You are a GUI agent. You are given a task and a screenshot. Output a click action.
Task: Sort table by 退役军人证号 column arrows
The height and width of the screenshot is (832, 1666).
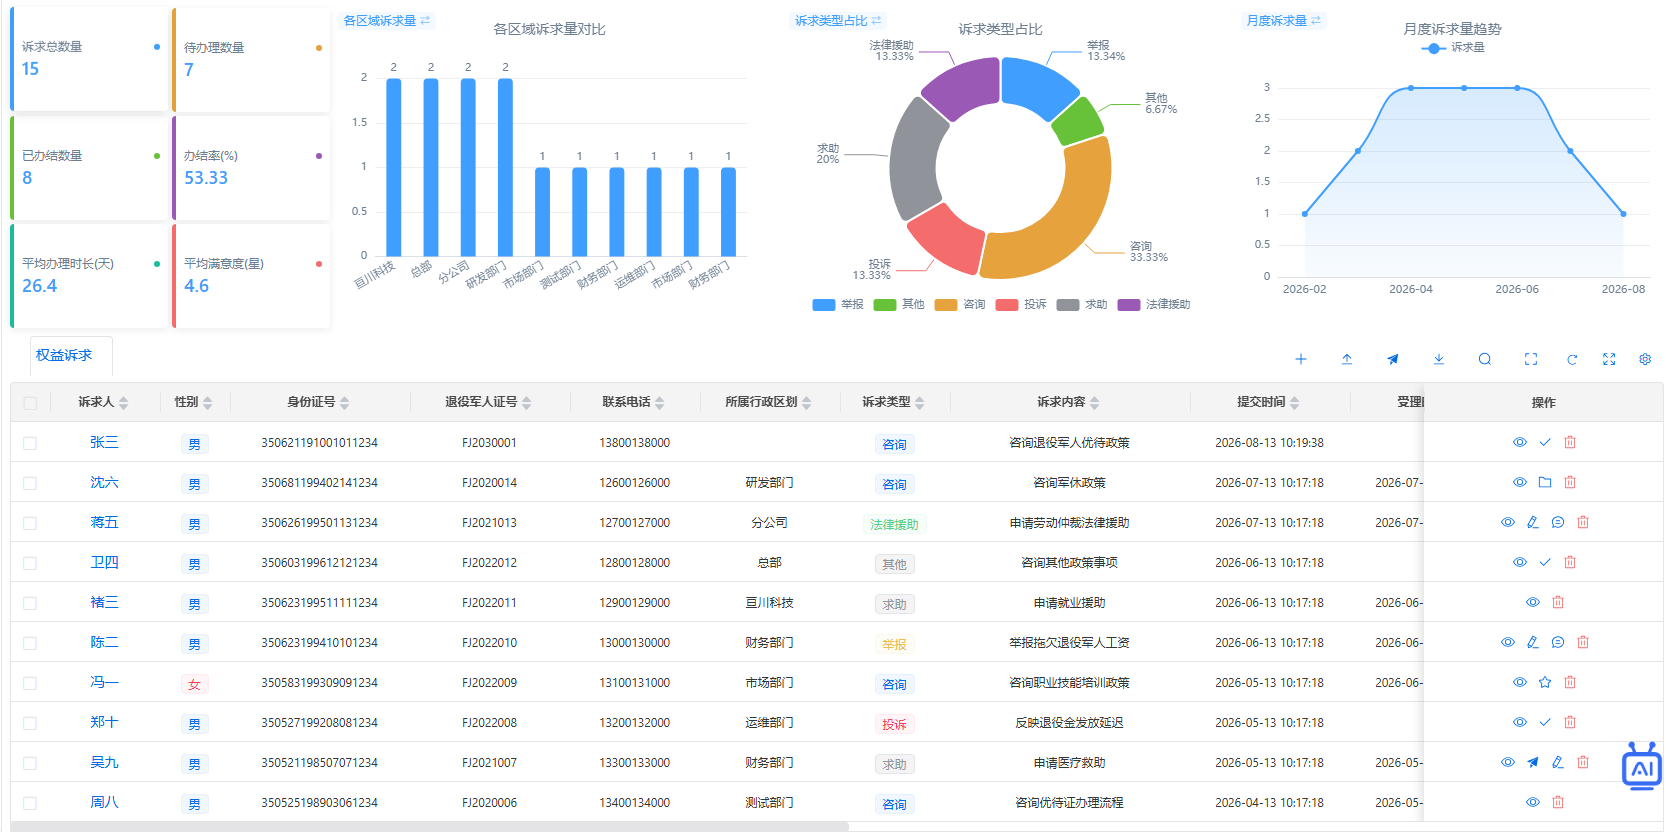pyautogui.click(x=527, y=403)
